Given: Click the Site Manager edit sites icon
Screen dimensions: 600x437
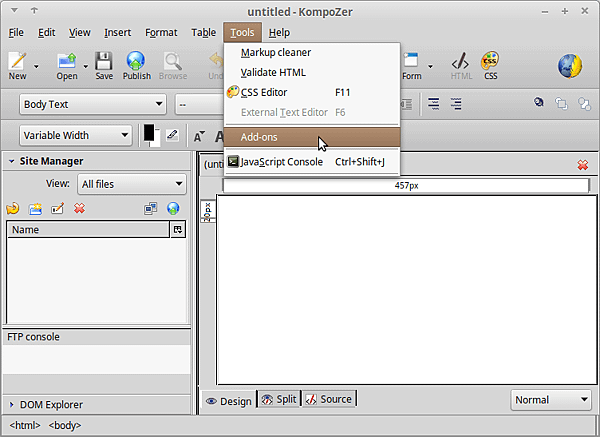Looking at the screenshot, I should [151, 209].
